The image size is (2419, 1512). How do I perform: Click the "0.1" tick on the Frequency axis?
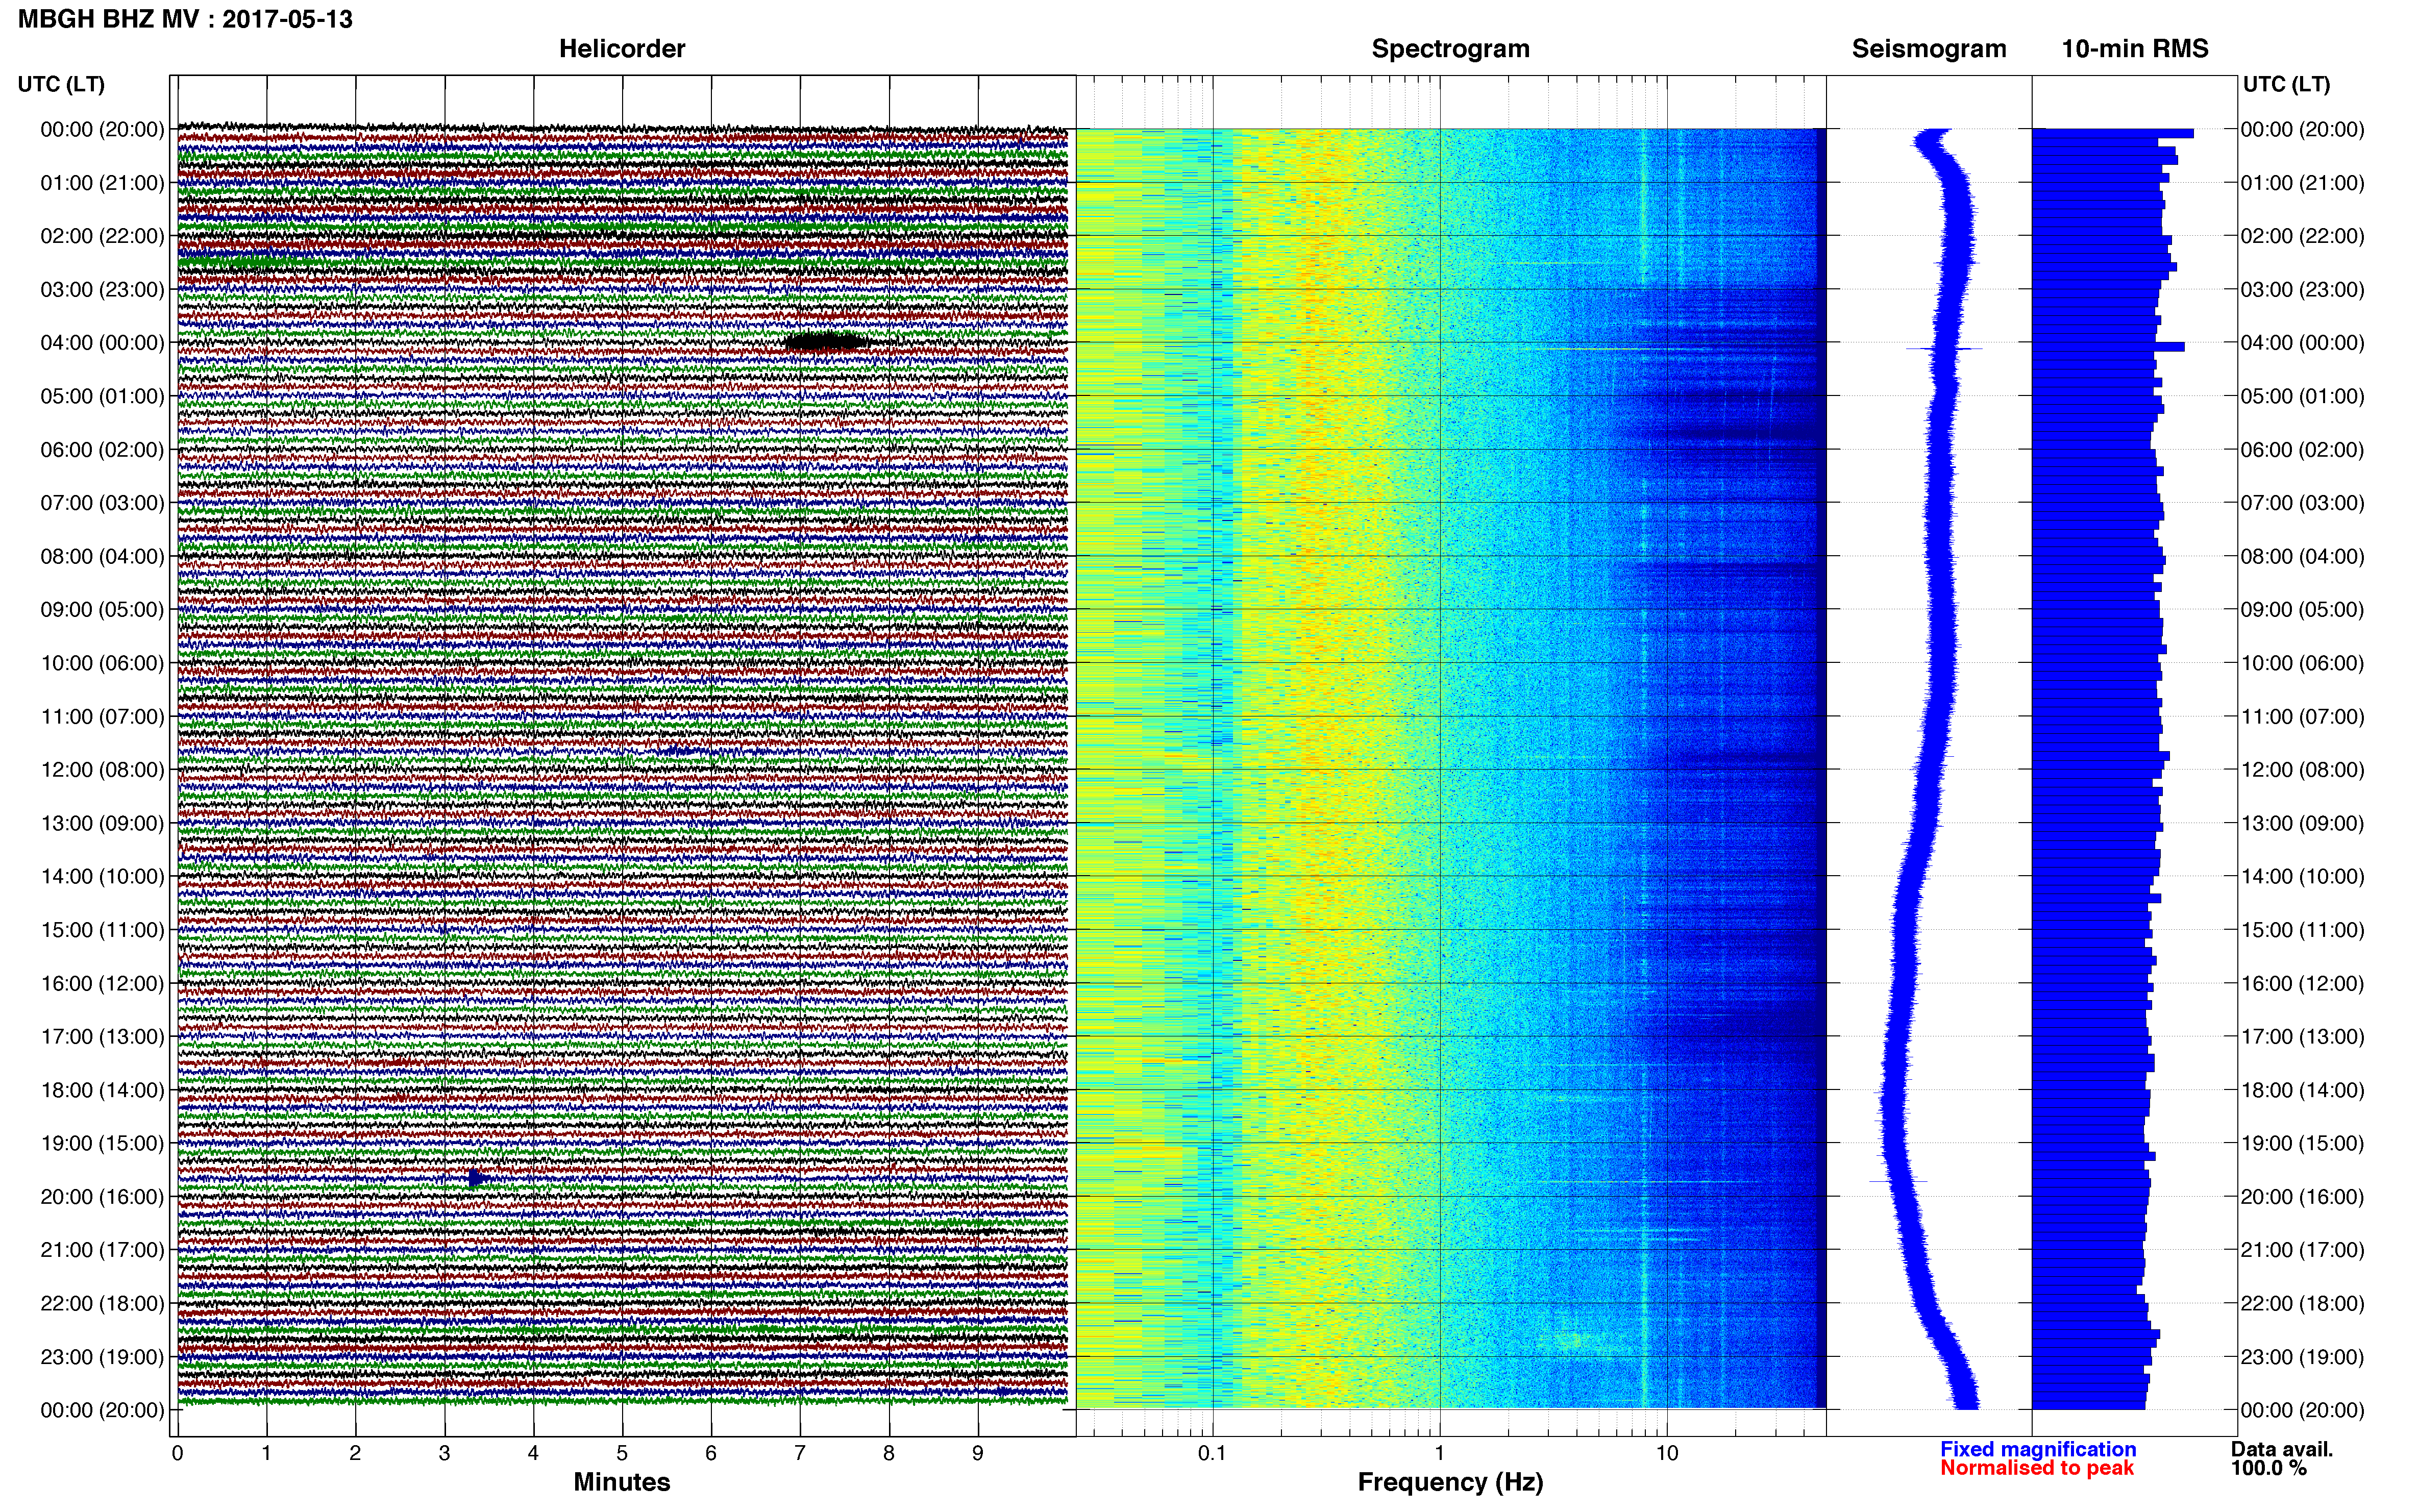(x=1212, y=1453)
